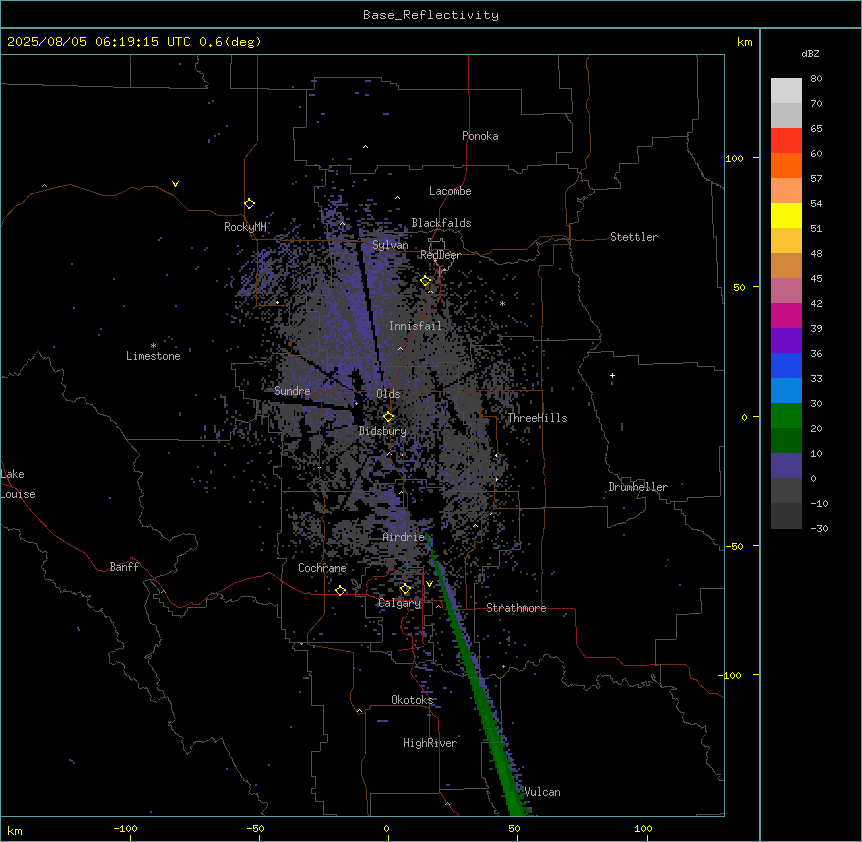This screenshot has width=862, height=842.
Task: Click the Blackfalds city label
Action: pos(441,223)
